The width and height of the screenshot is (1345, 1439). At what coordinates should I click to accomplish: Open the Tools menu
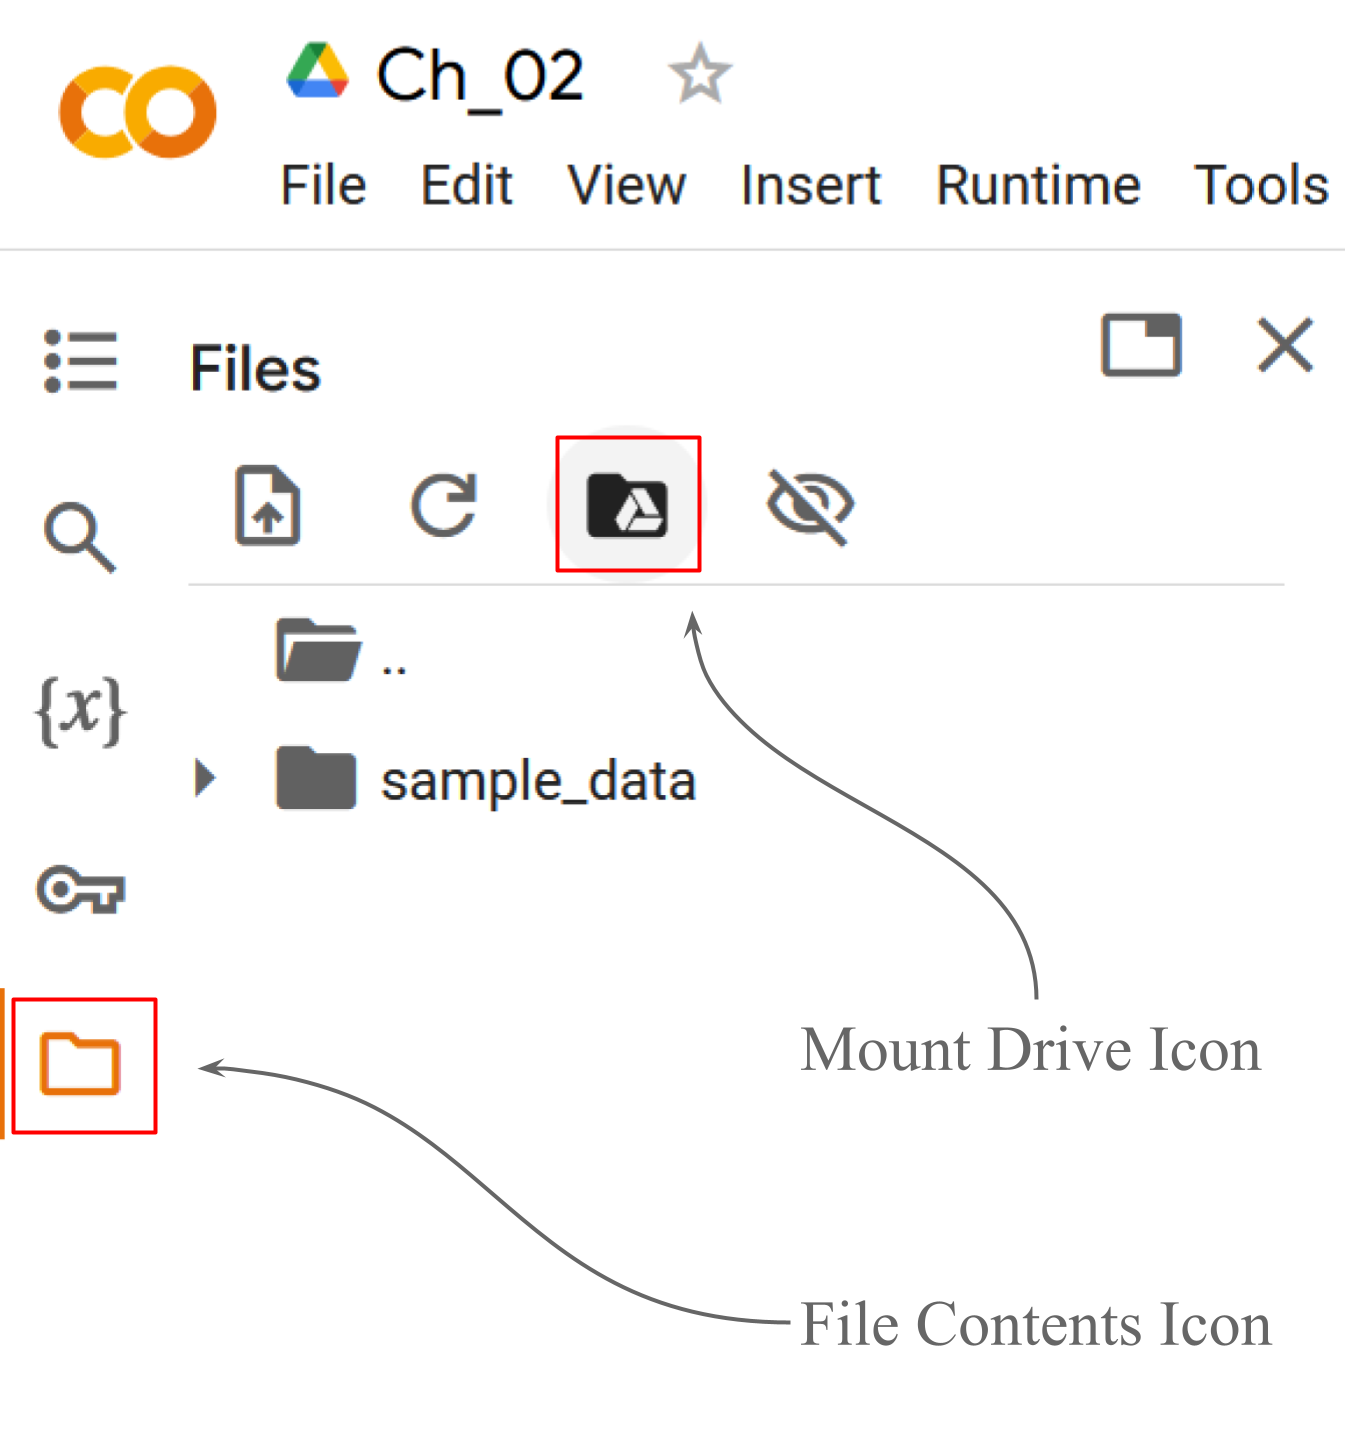coord(1259,185)
